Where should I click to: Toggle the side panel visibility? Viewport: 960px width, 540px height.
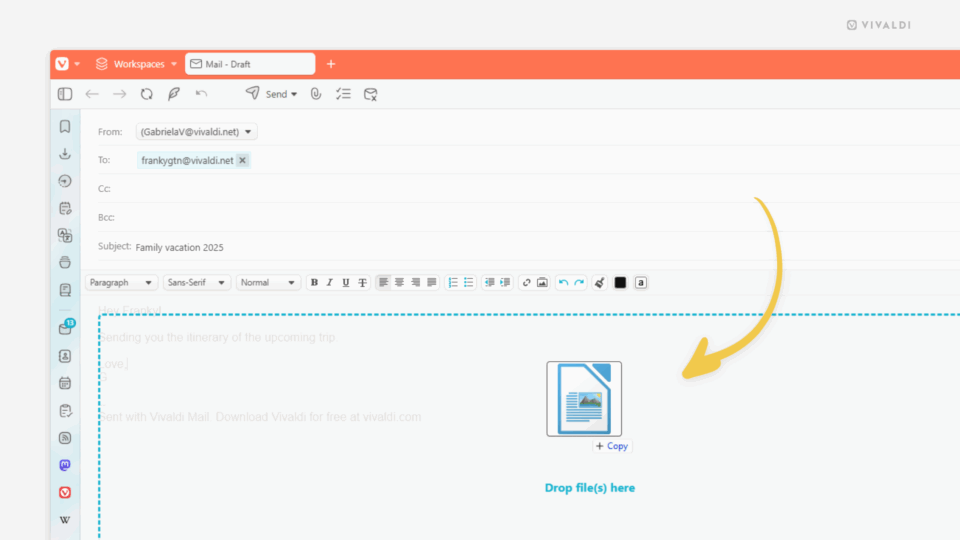tap(65, 94)
